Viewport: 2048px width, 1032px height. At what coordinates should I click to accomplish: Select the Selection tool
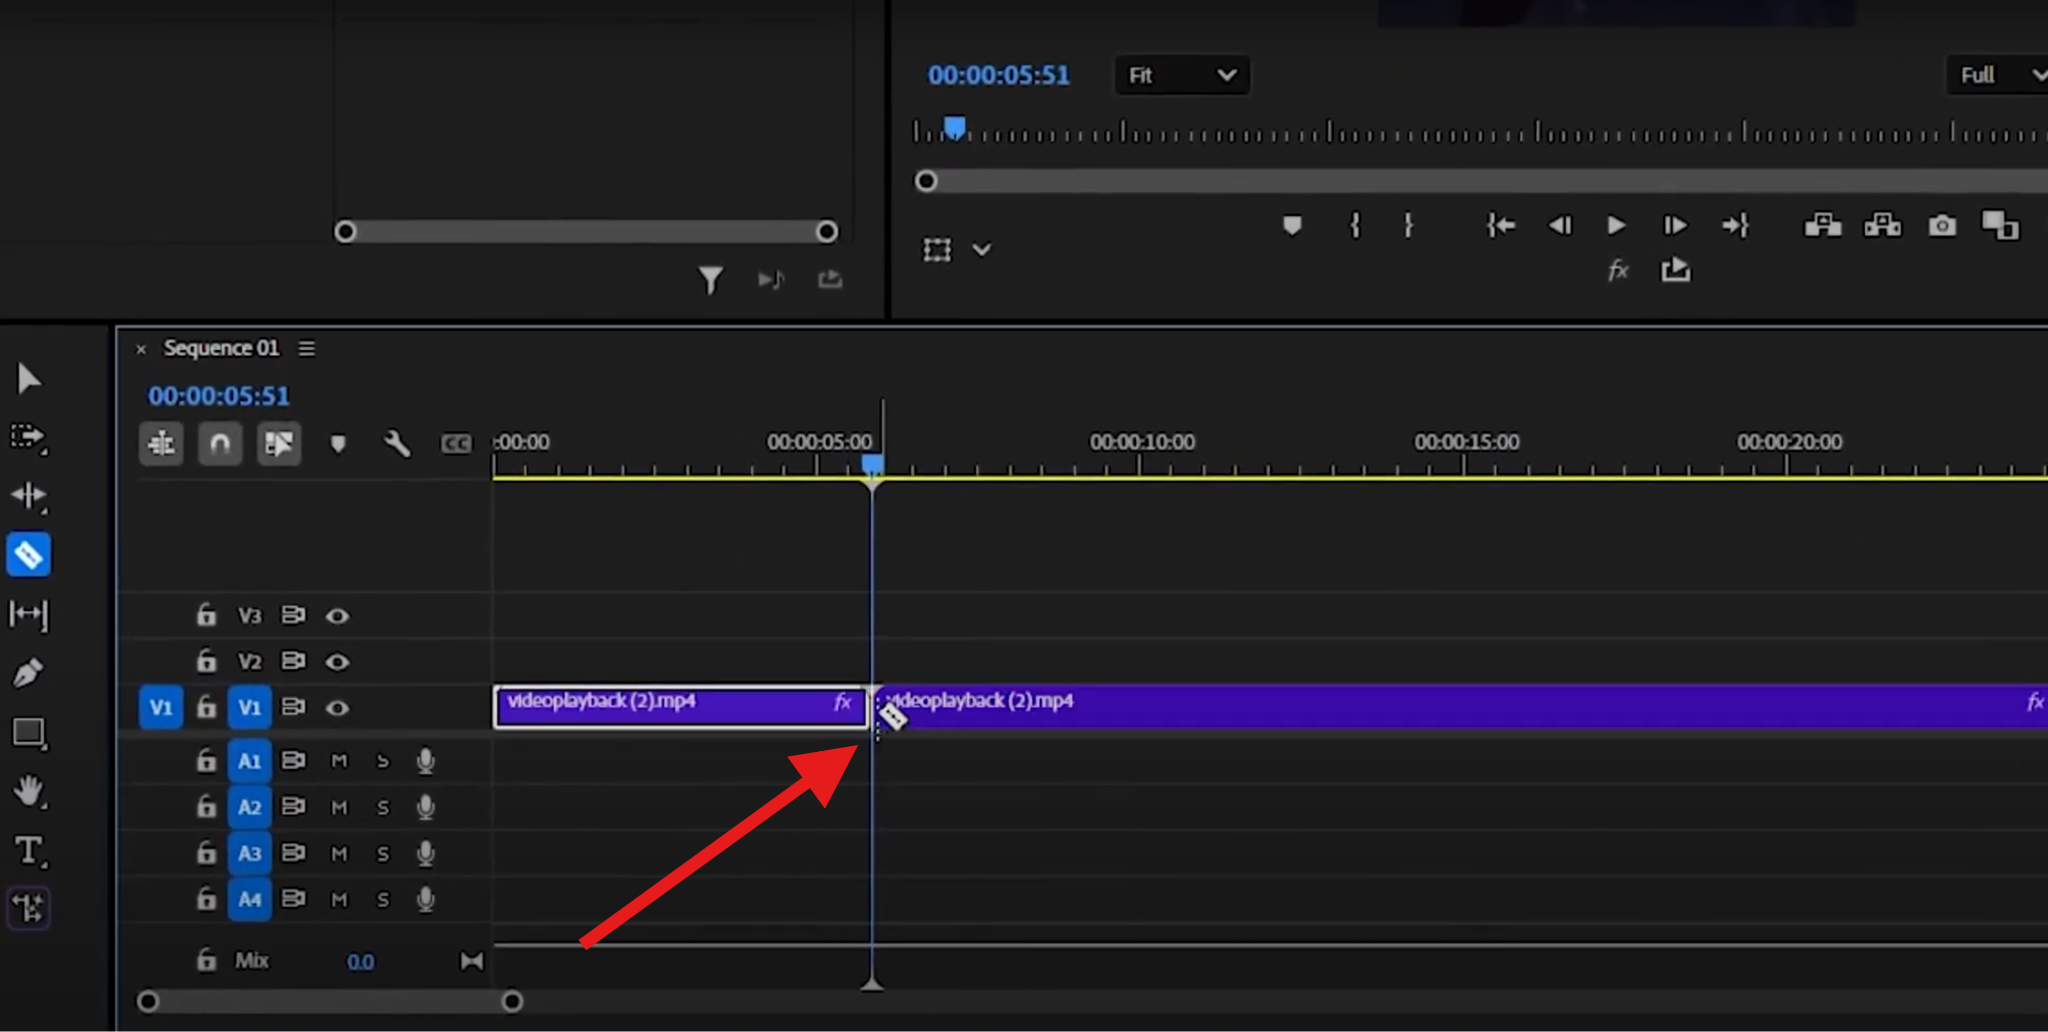(x=28, y=378)
